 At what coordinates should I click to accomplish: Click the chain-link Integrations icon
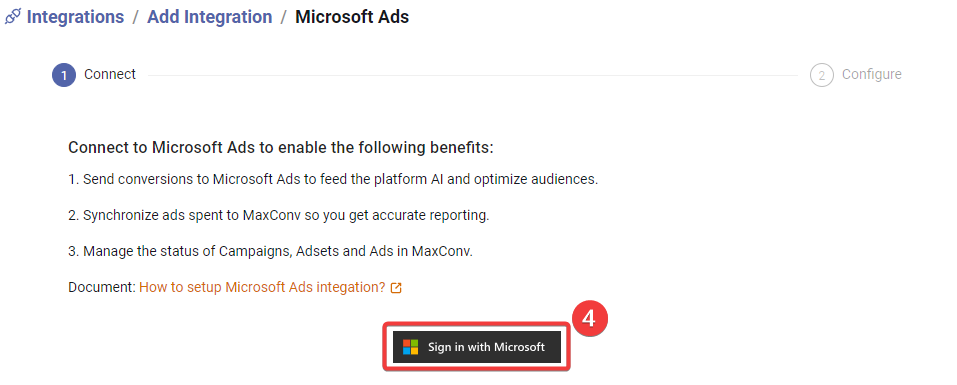pyautogui.click(x=12, y=17)
